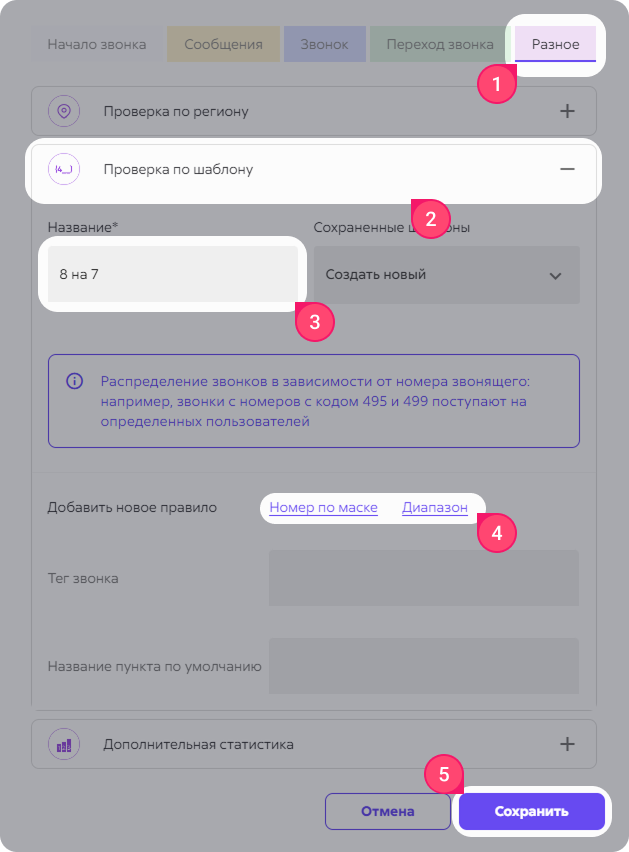
Task: Open the Сообщения tab
Action: pyautogui.click(x=223, y=44)
